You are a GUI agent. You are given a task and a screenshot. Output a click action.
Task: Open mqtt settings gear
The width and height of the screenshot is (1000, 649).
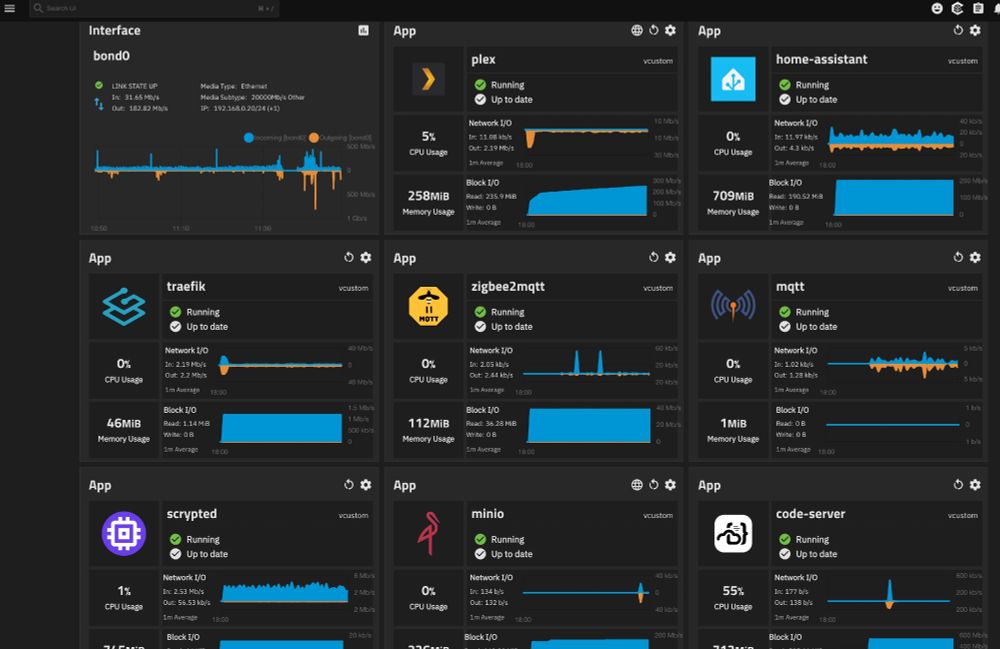pyautogui.click(x=975, y=257)
